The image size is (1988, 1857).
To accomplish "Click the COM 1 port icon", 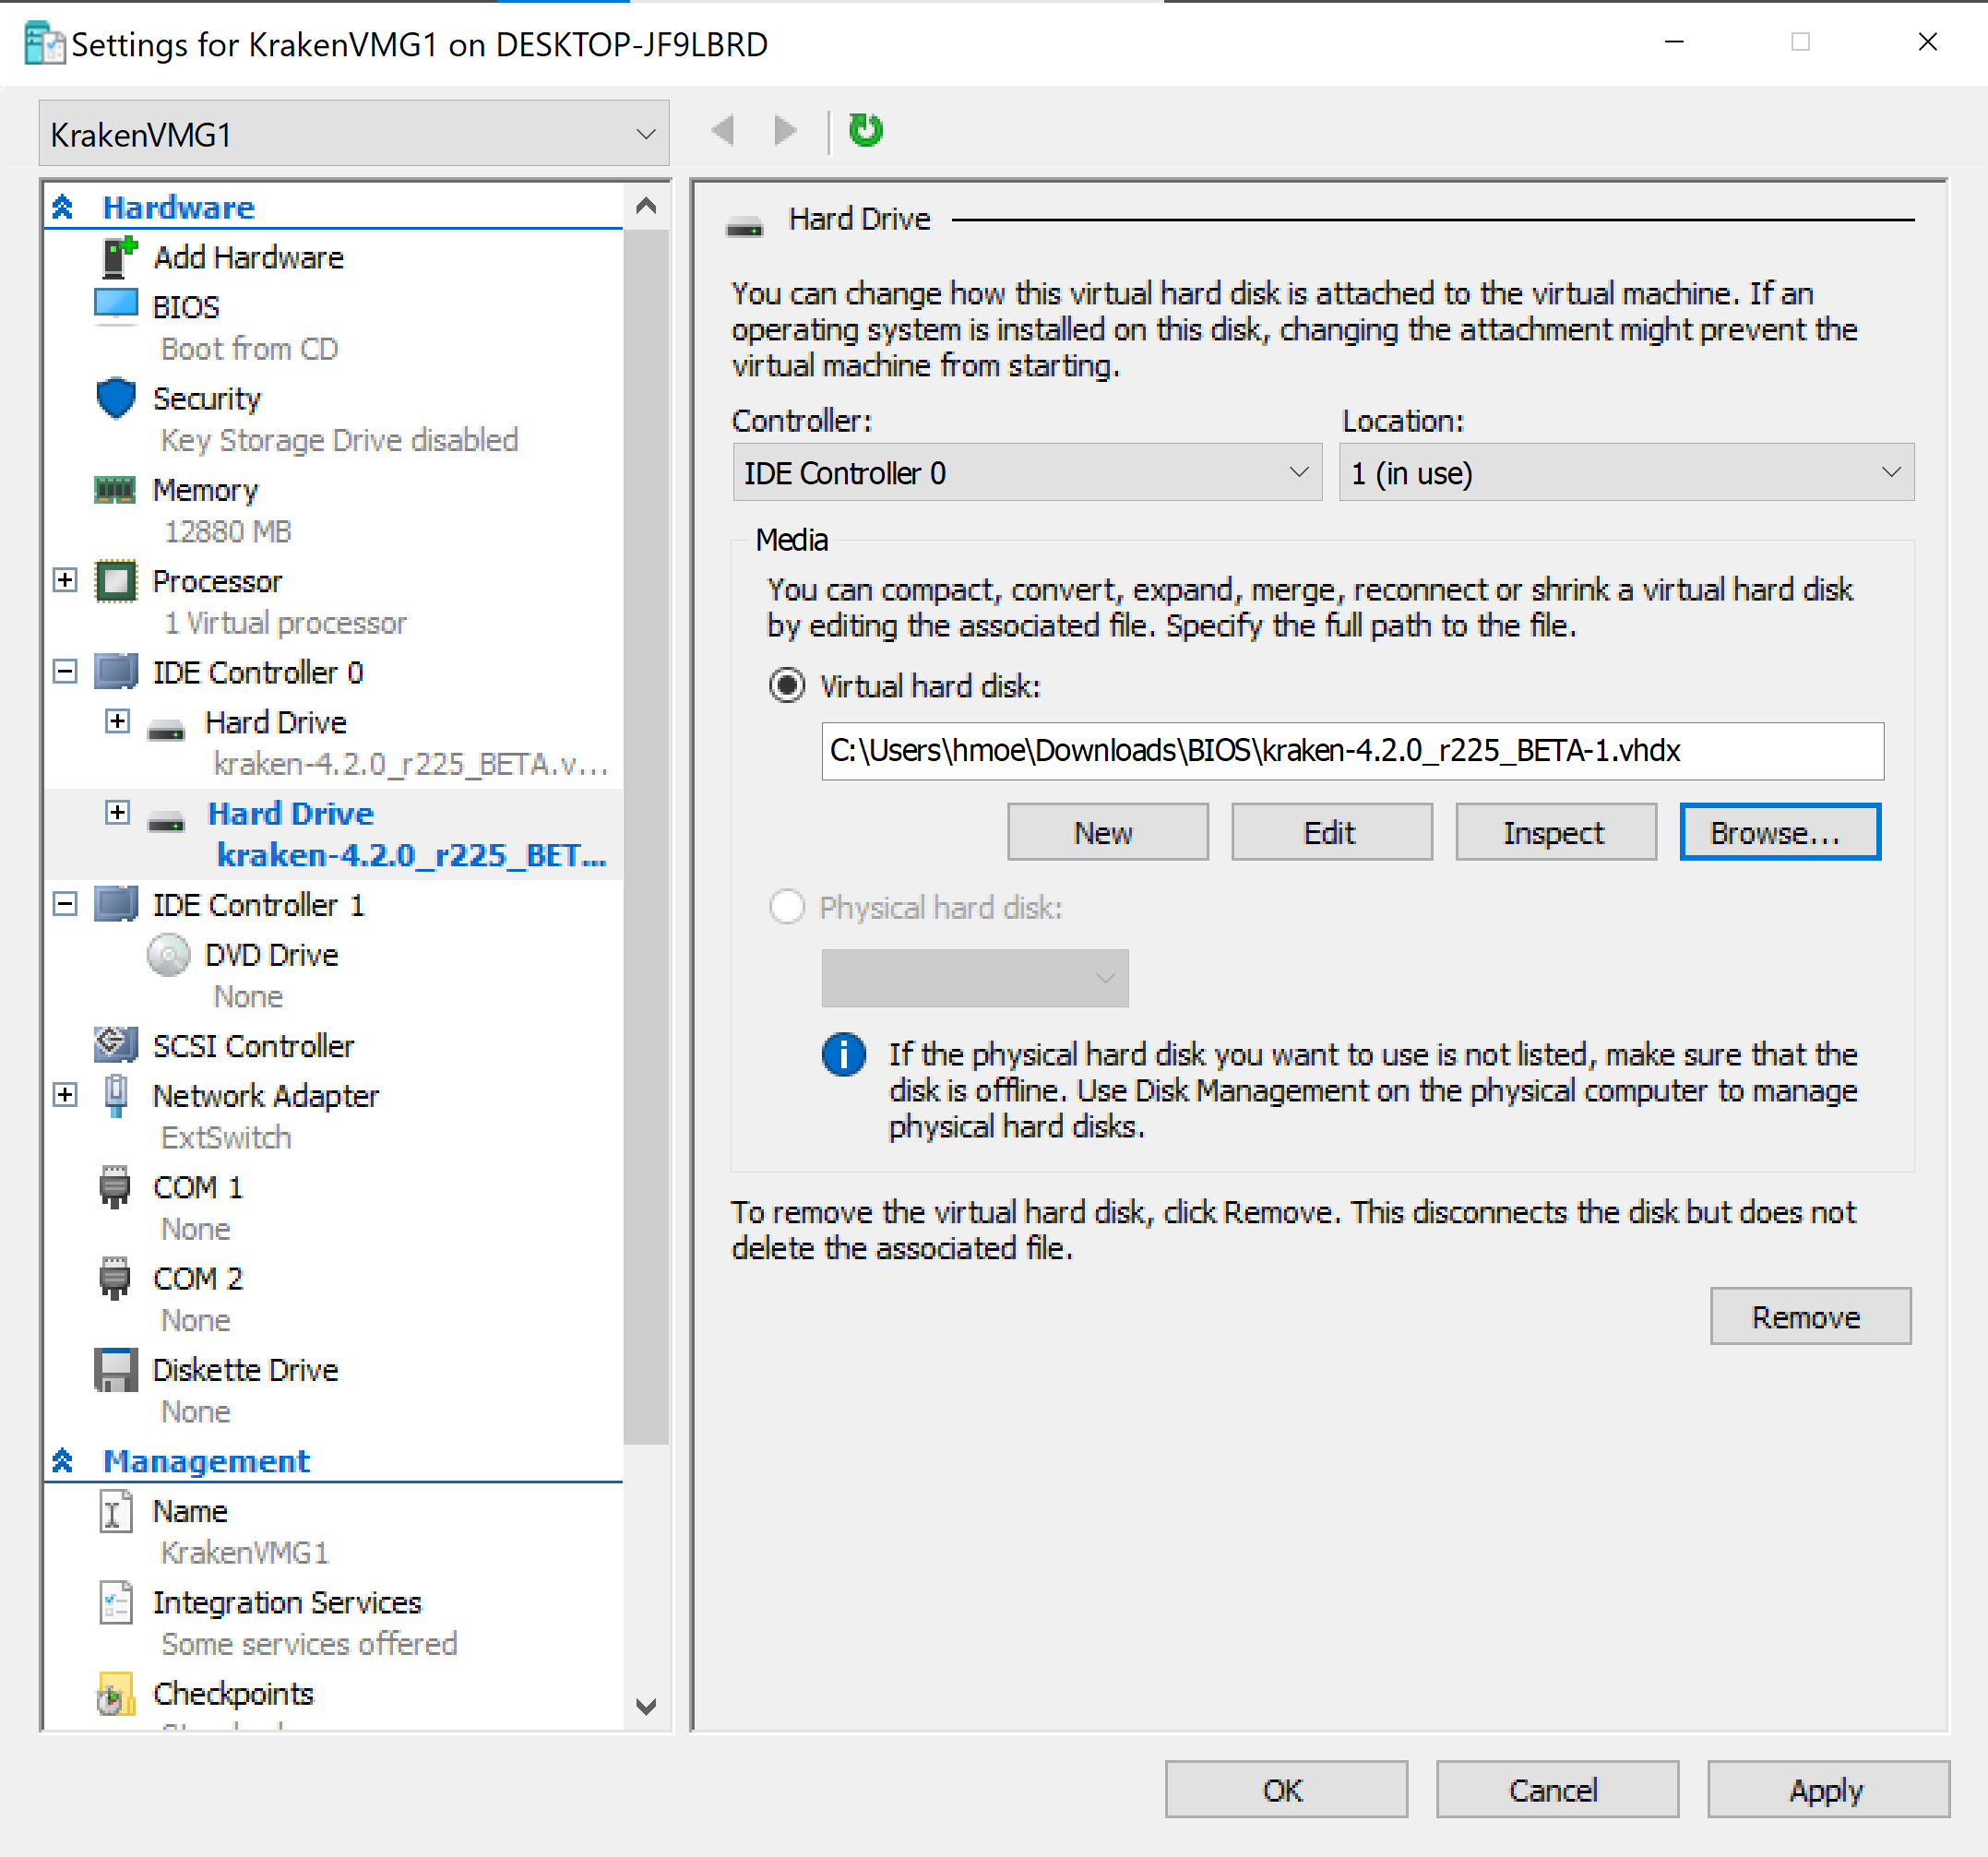I will pyautogui.click(x=116, y=1187).
